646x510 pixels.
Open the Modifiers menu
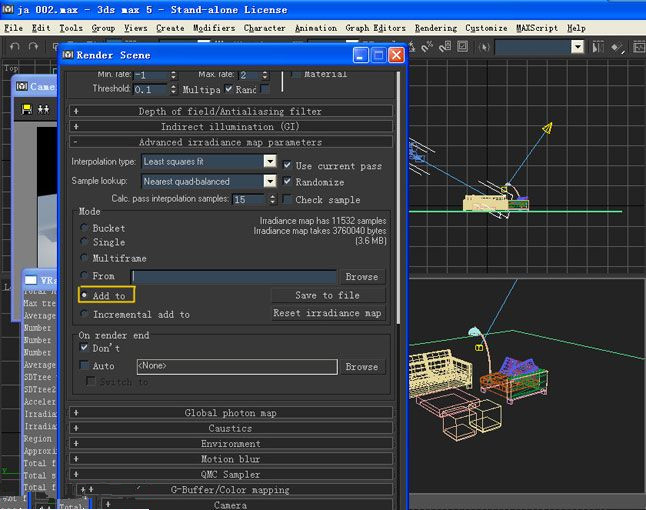pos(214,28)
